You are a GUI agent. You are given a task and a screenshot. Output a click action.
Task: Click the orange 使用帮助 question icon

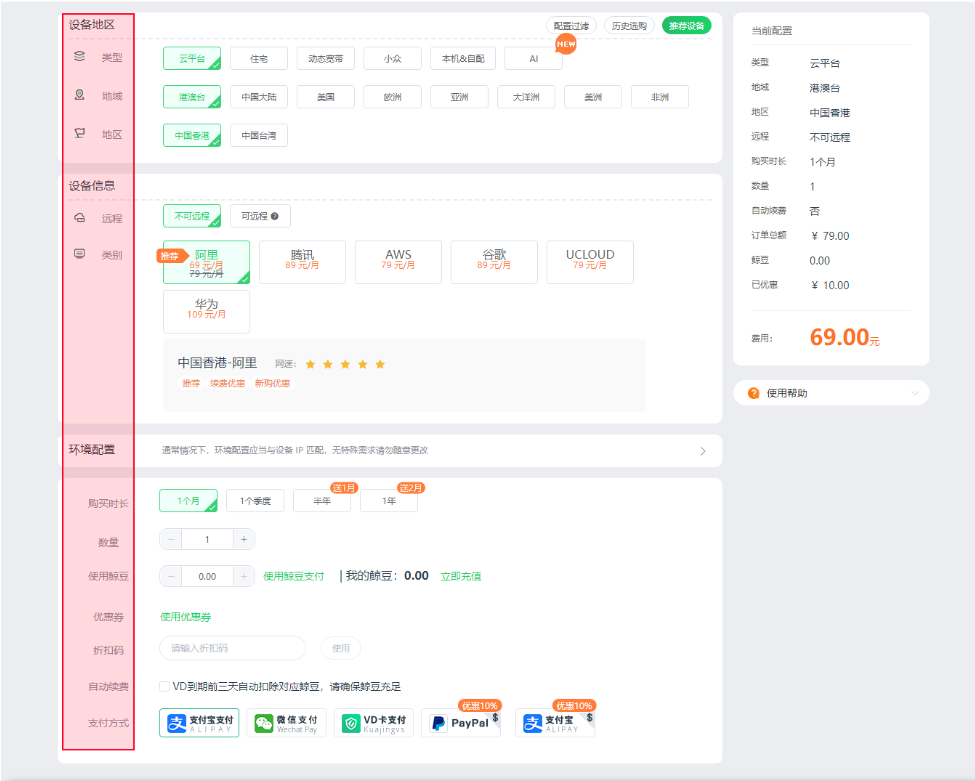pyautogui.click(x=754, y=393)
